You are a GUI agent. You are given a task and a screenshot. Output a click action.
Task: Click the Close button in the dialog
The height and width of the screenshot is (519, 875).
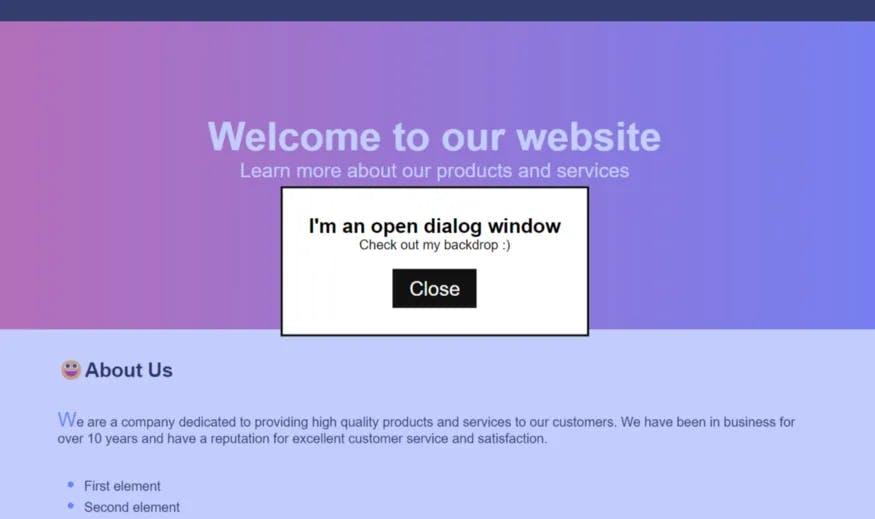pyautogui.click(x=434, y=289)
